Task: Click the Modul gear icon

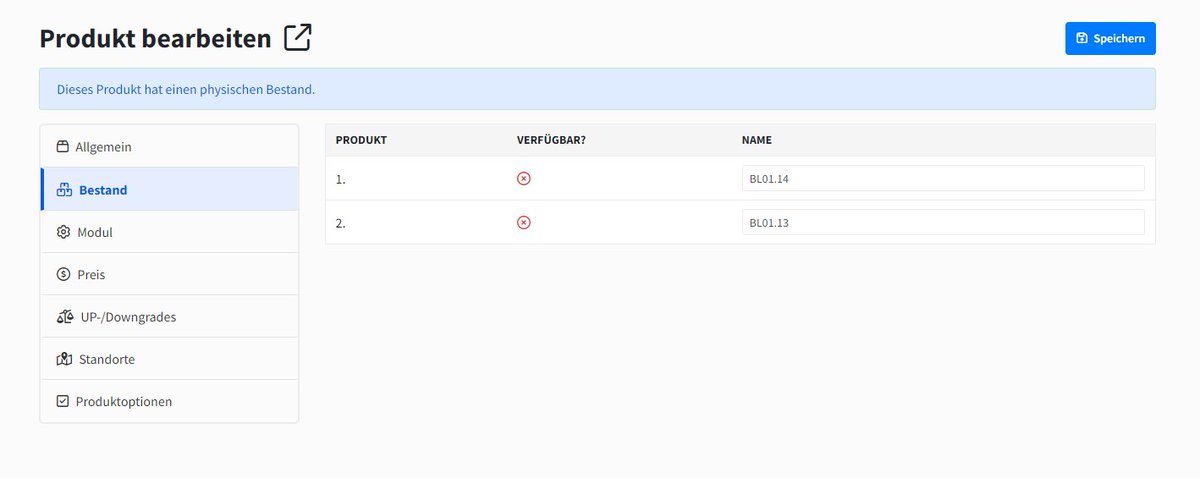Action: [63, 232]
